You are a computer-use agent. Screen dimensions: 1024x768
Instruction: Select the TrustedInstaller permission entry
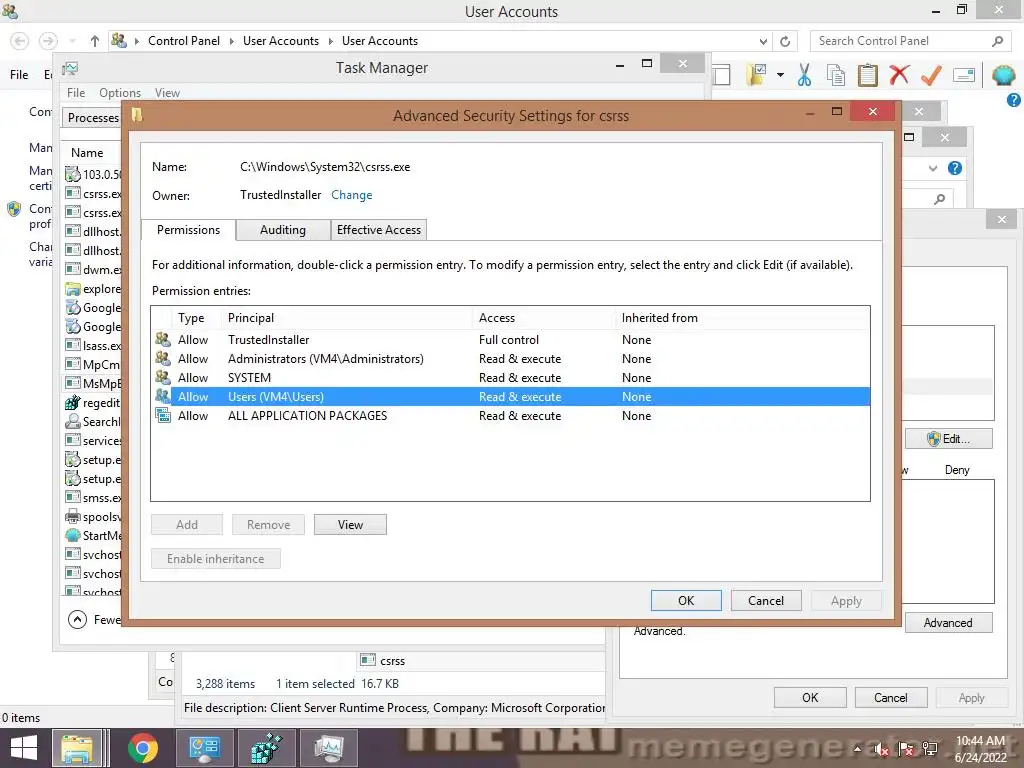point(511,340)
